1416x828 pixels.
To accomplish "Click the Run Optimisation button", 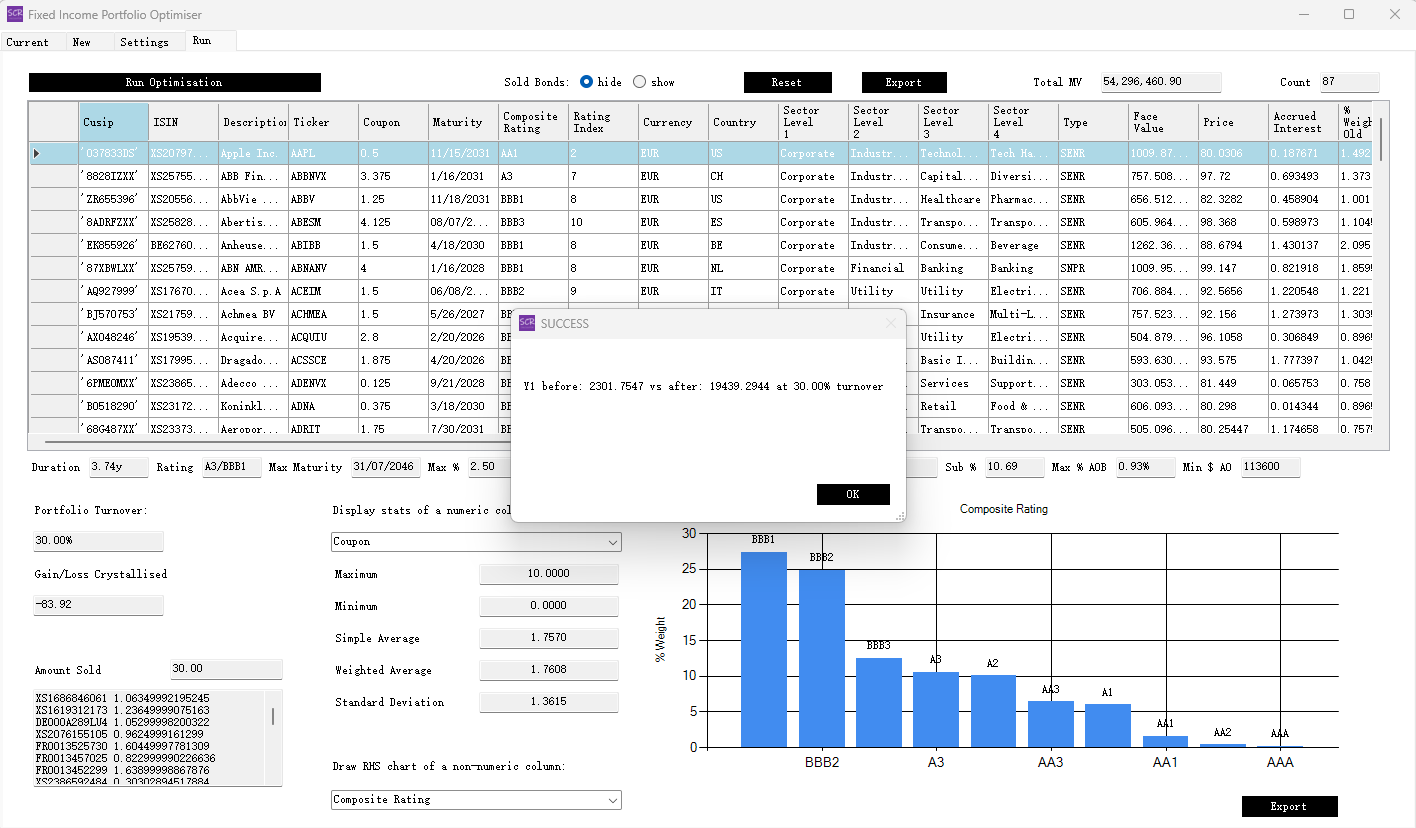I will point(174,82).
